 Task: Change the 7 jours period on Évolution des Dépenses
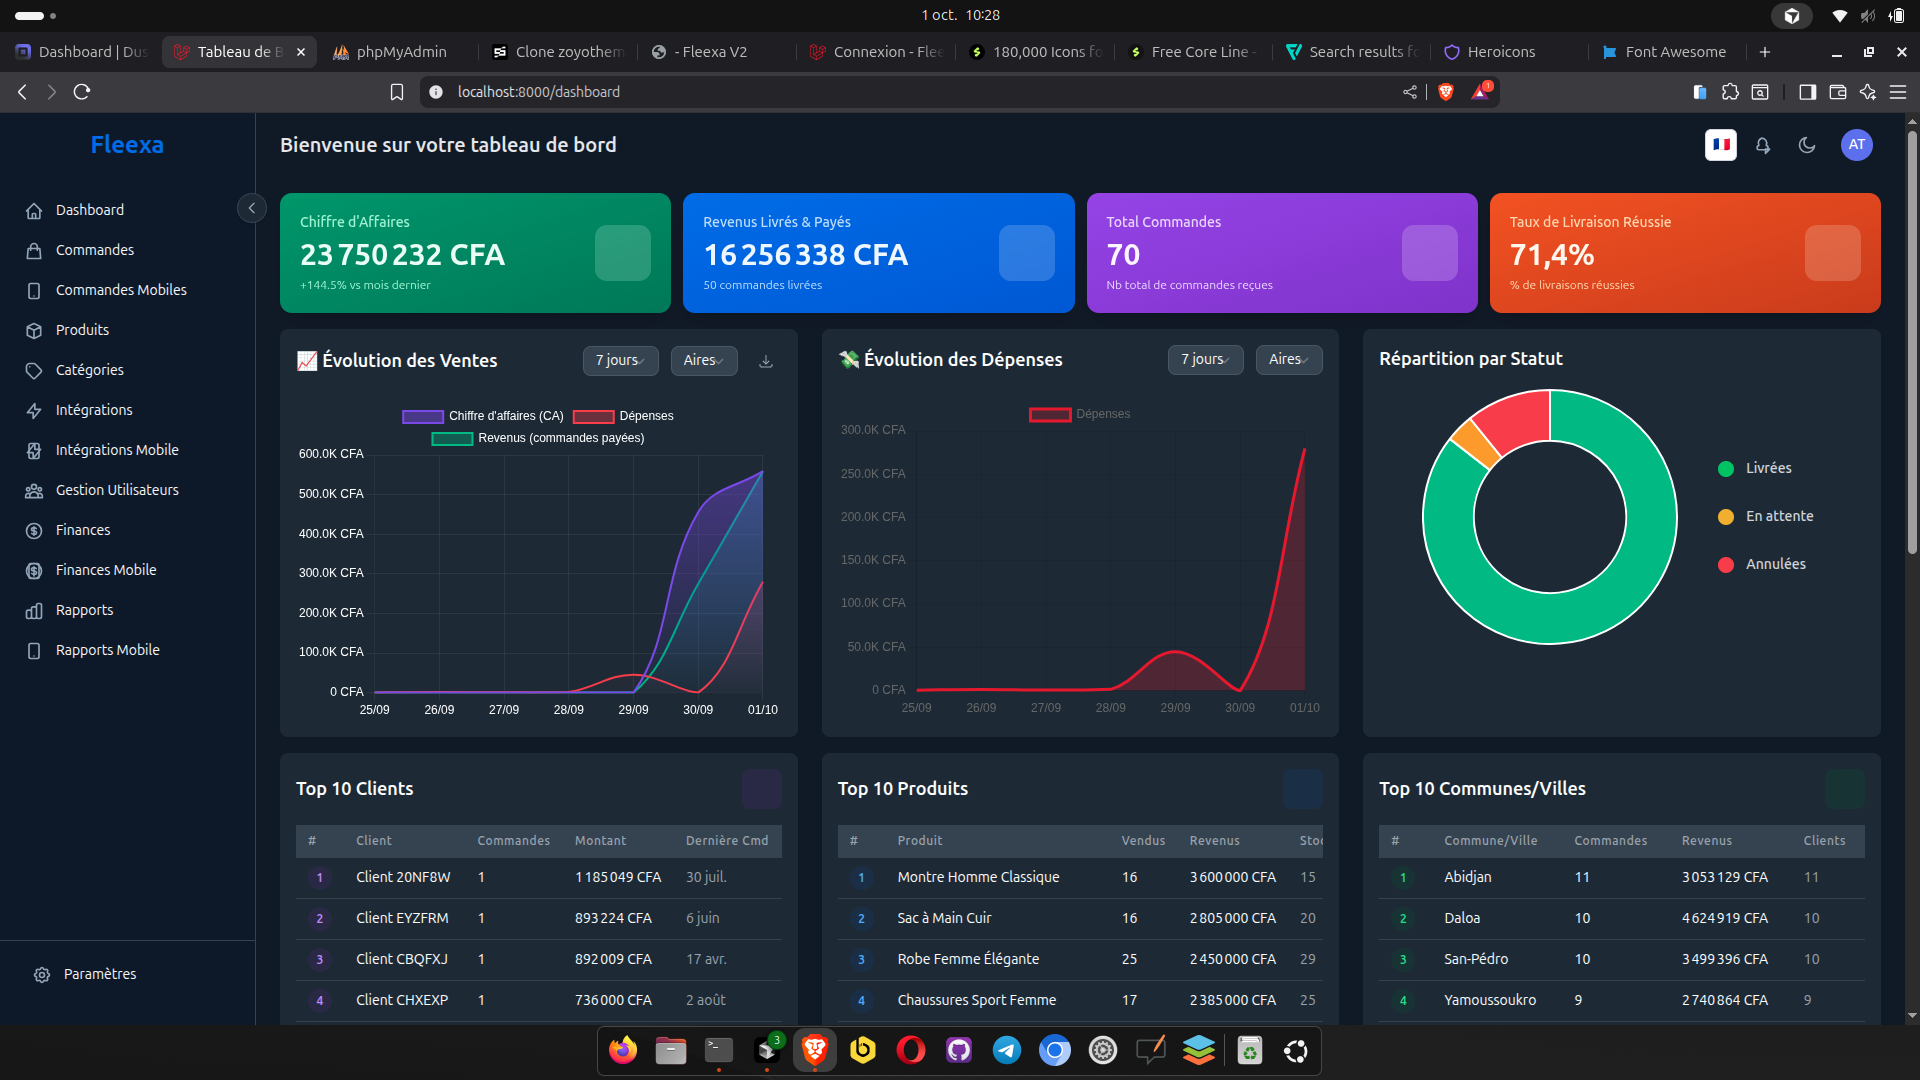1205,360
